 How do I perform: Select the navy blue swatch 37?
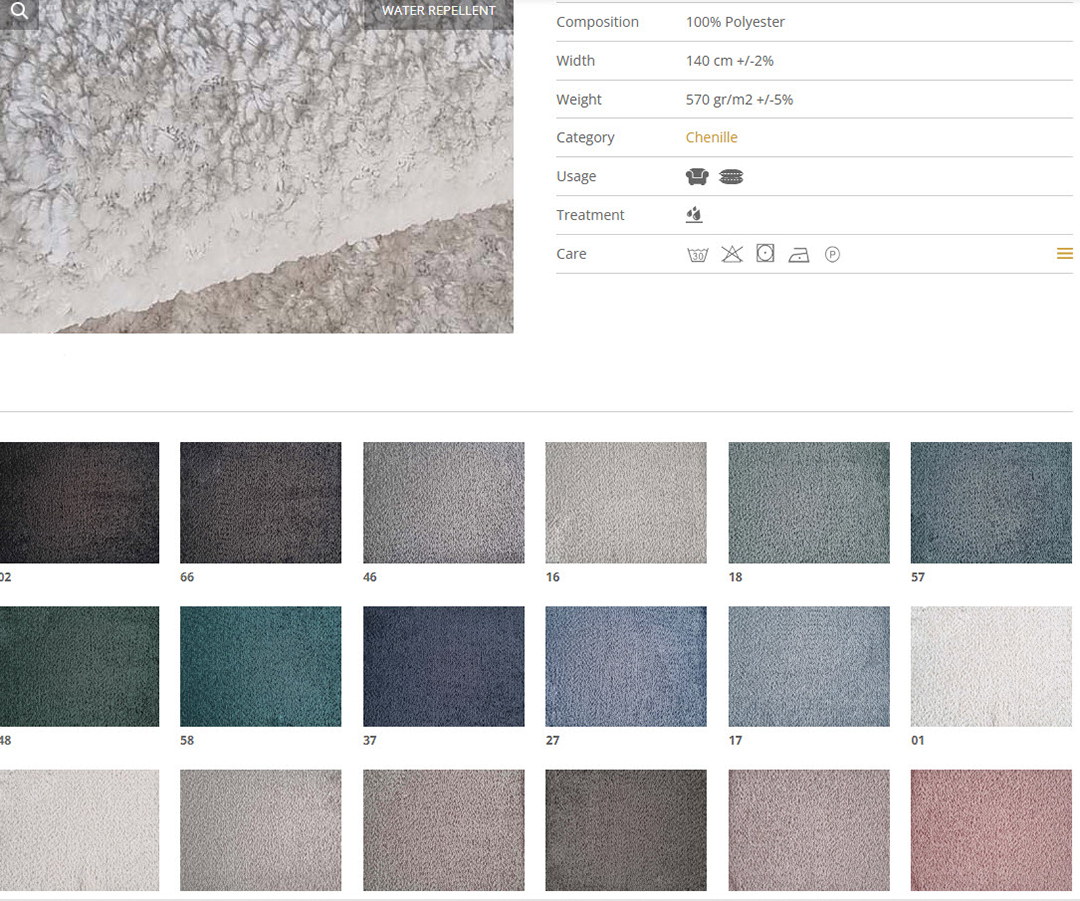click(x=443, y=666)
